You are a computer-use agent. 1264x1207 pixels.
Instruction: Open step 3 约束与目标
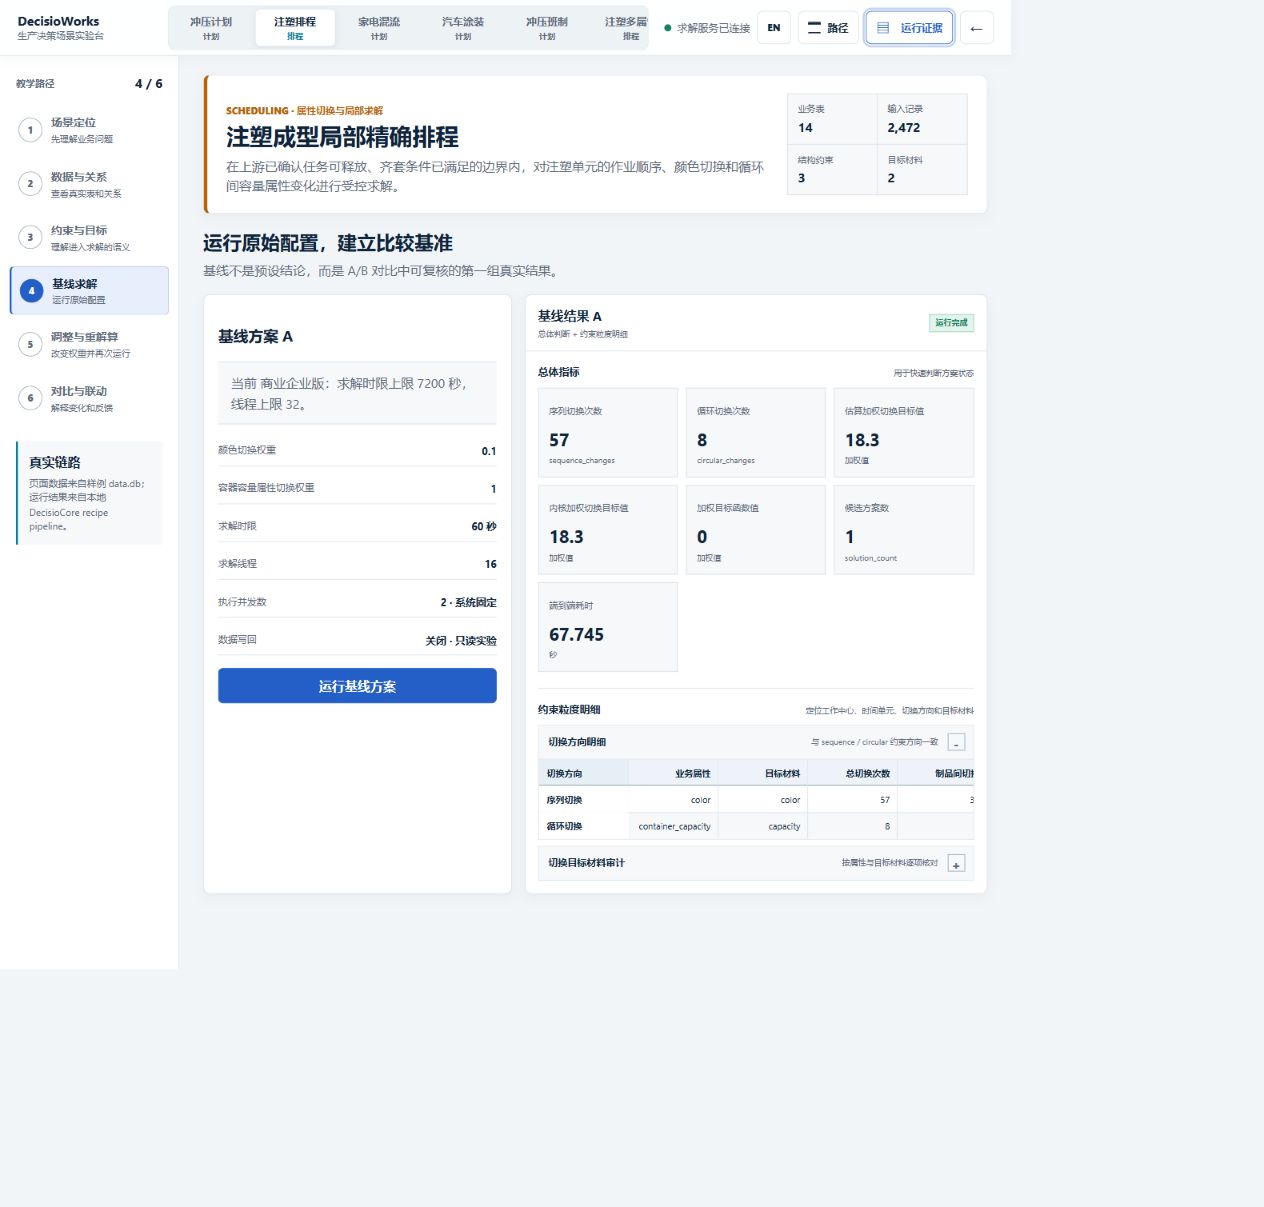(x=89, y=238)
